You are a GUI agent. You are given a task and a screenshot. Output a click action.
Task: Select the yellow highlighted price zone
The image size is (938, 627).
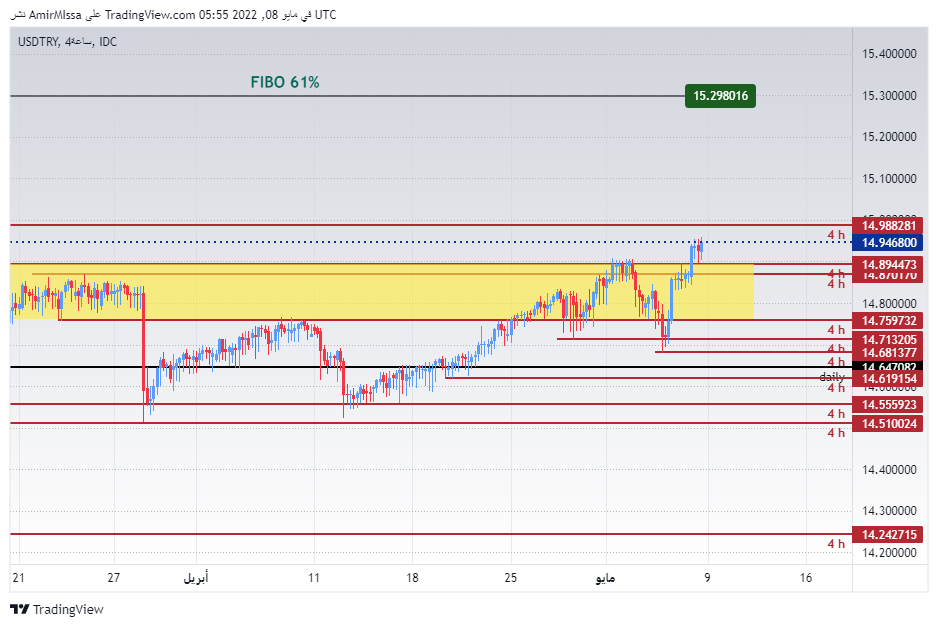382,291
